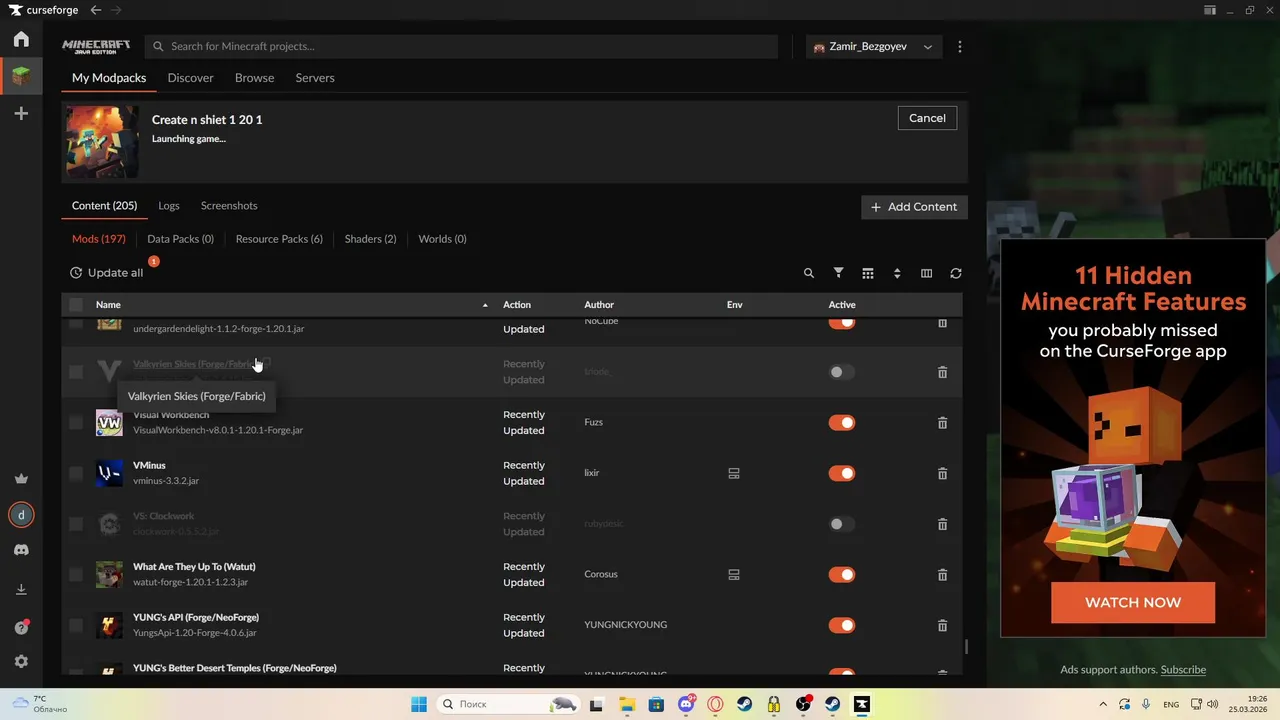
Task: Open the Zamir_Bezgoyev account dropdown
Action: point(874,47)
